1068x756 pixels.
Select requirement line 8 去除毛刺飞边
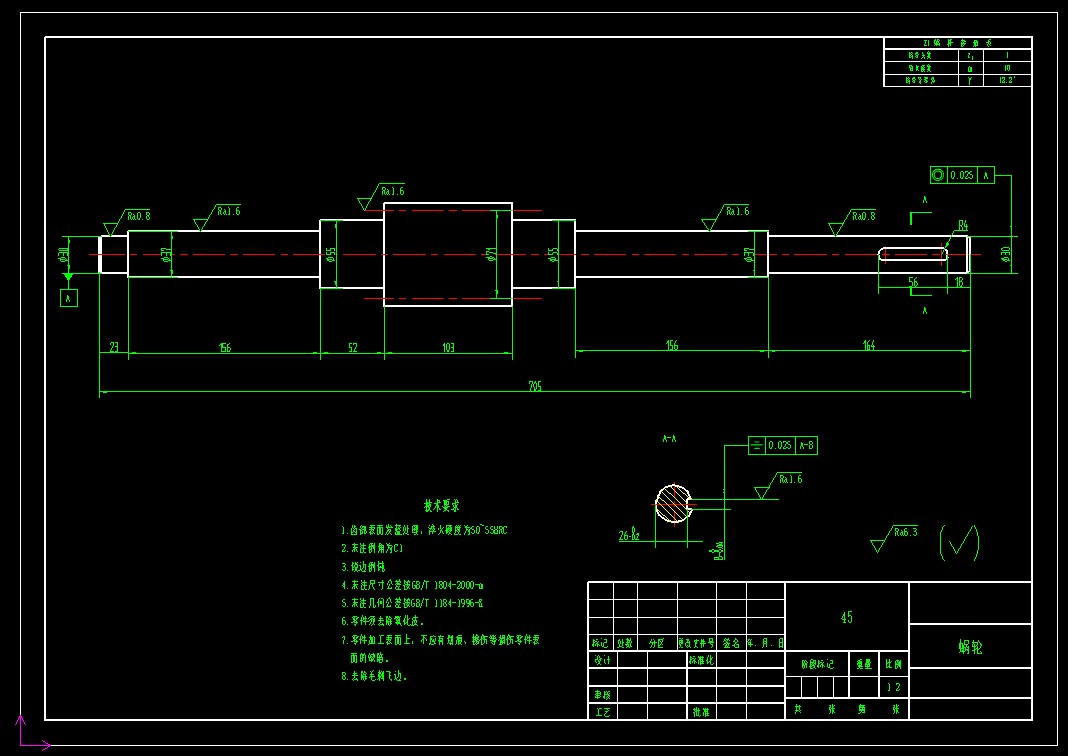[374, 676]
